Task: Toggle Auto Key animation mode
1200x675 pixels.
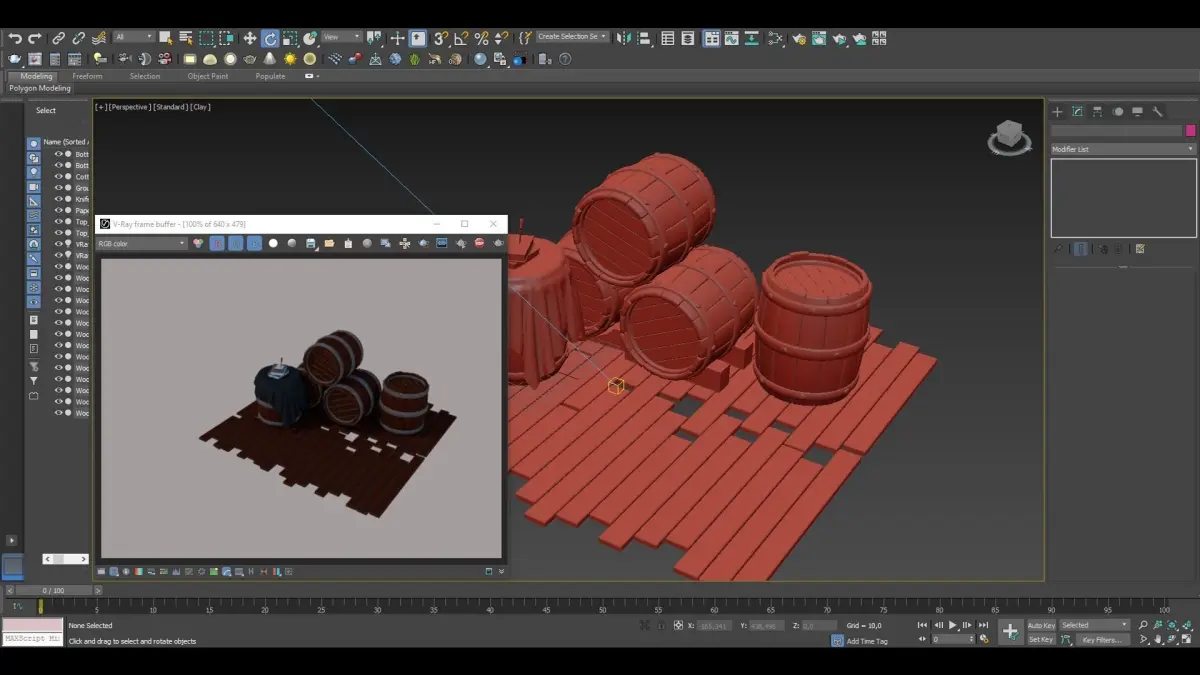Action: pyautogui.click(x=1041, y=625)
